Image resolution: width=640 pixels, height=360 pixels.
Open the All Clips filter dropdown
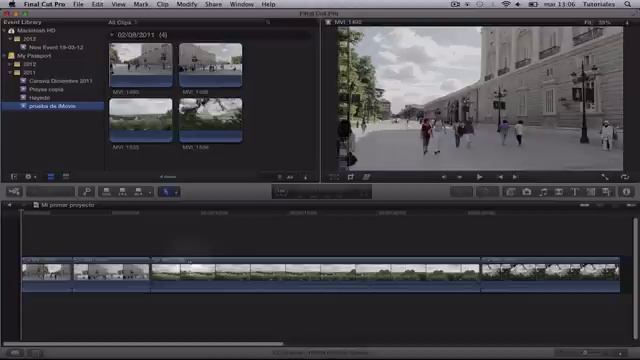click(122, 22)
